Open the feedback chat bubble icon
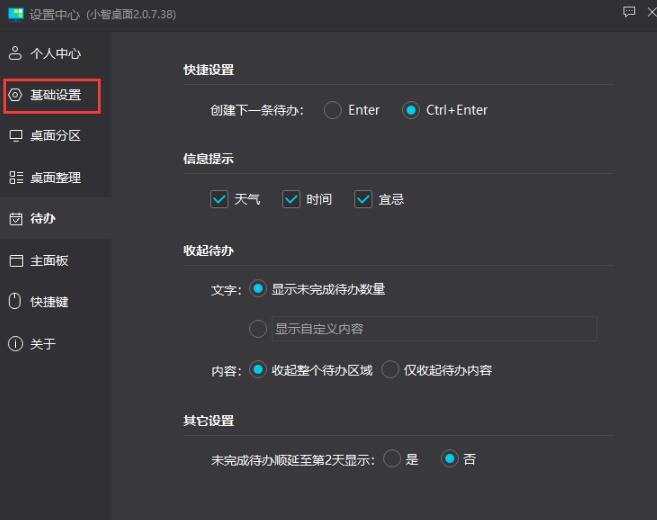The height and width of the screenshot is (520, 657). coord(629,12)
